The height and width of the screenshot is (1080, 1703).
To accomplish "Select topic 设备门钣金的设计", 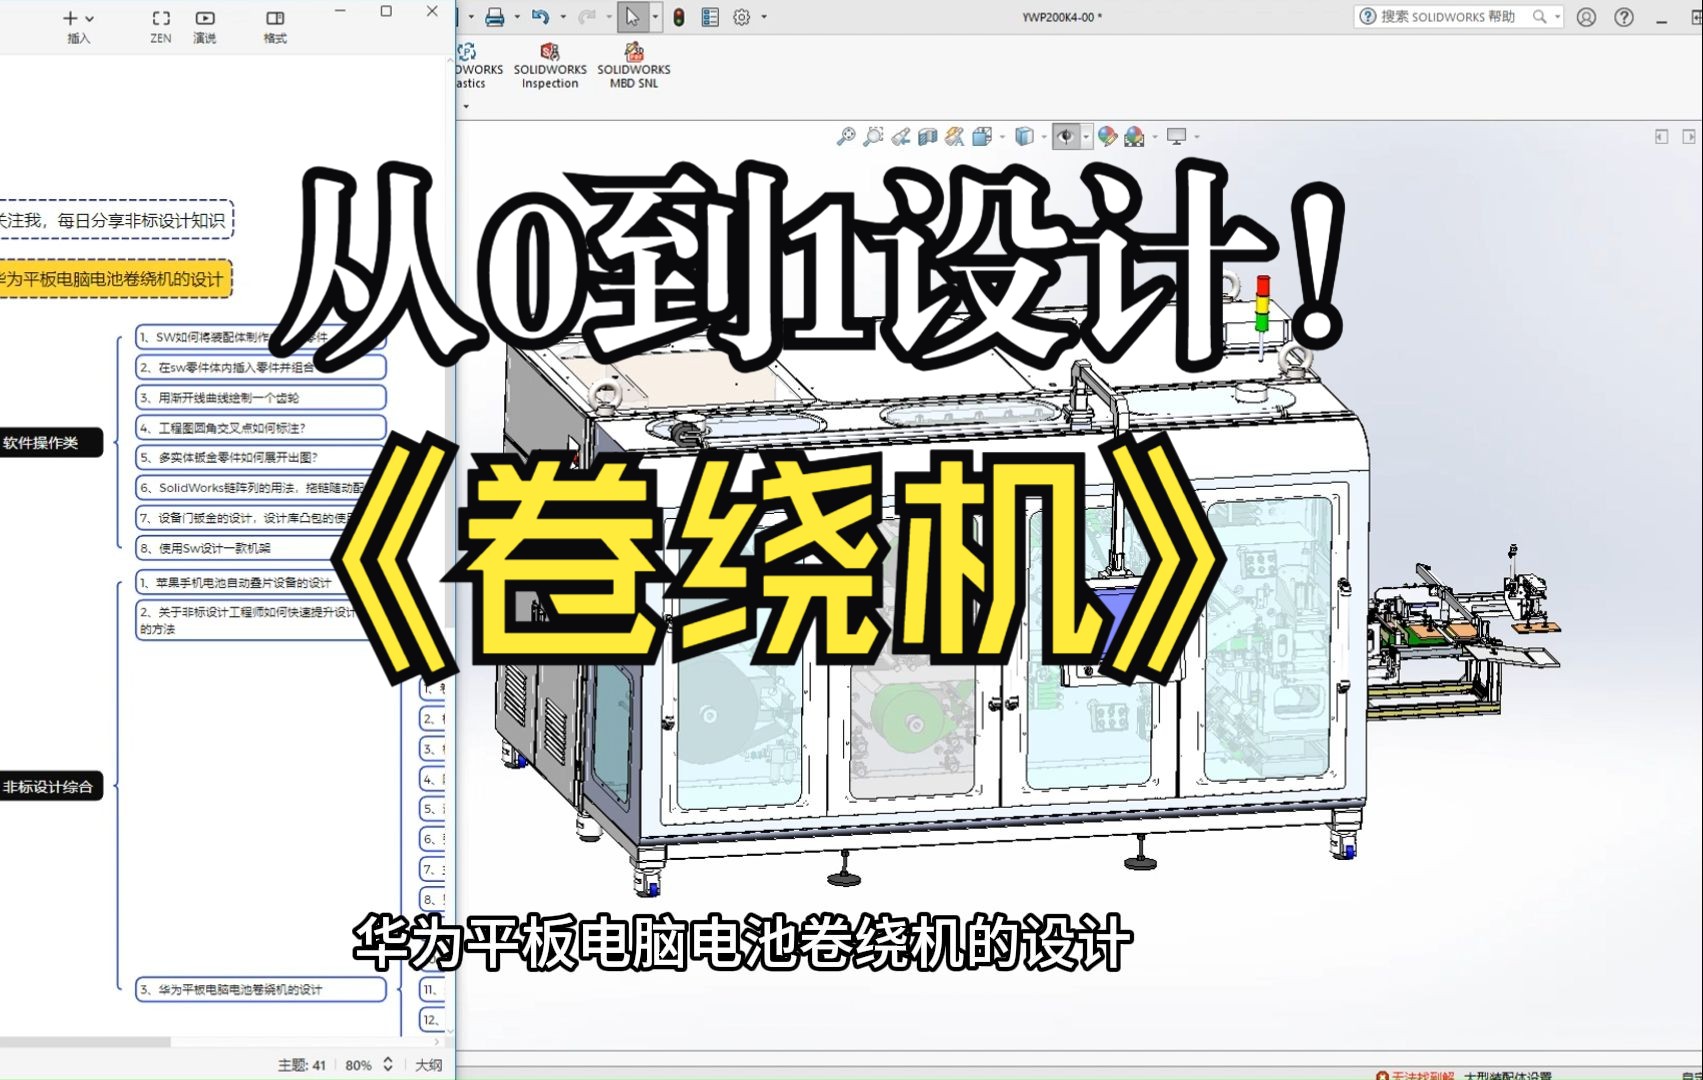I will coord(261,518).
